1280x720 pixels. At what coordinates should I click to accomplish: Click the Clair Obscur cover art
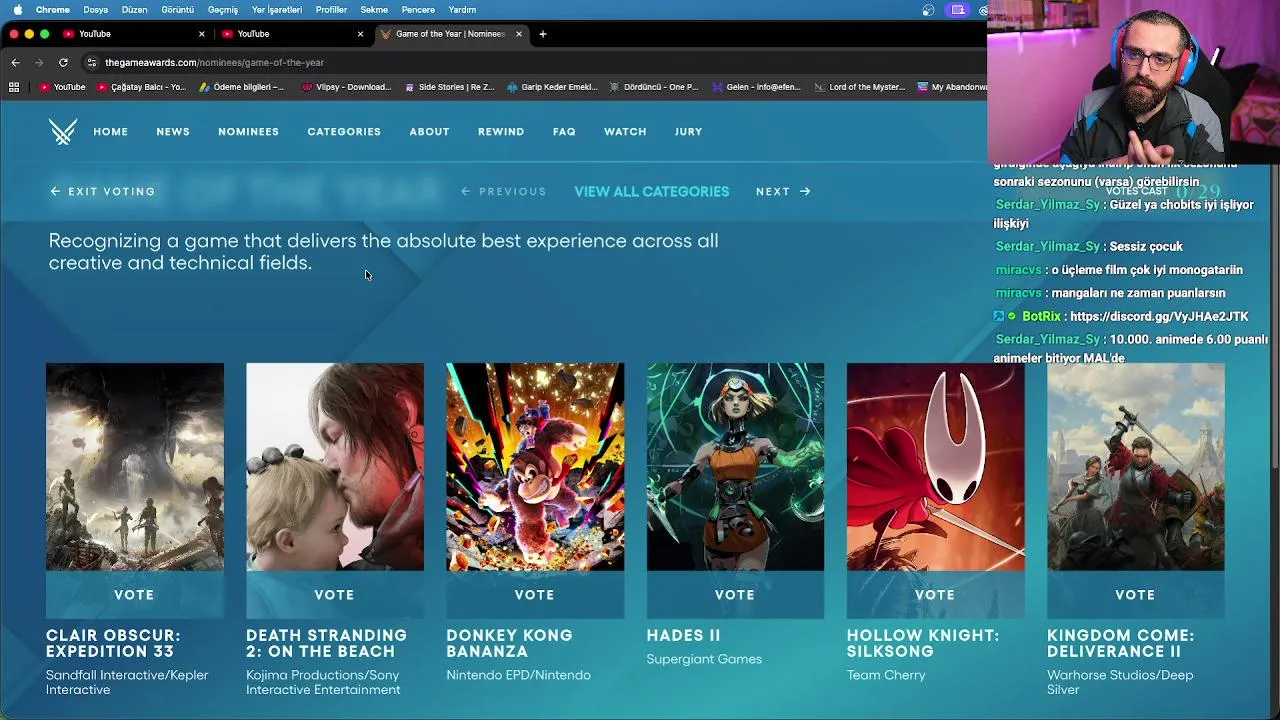(x=135, y=467)
